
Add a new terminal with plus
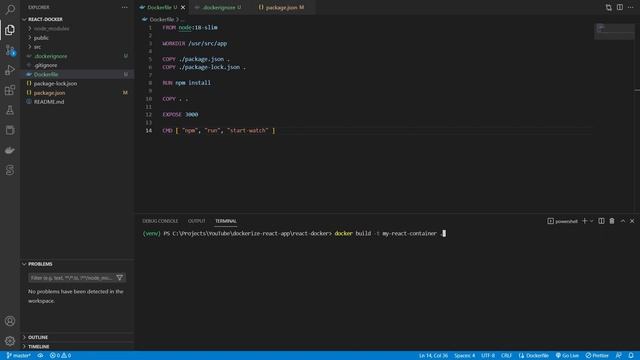(584, 221)
